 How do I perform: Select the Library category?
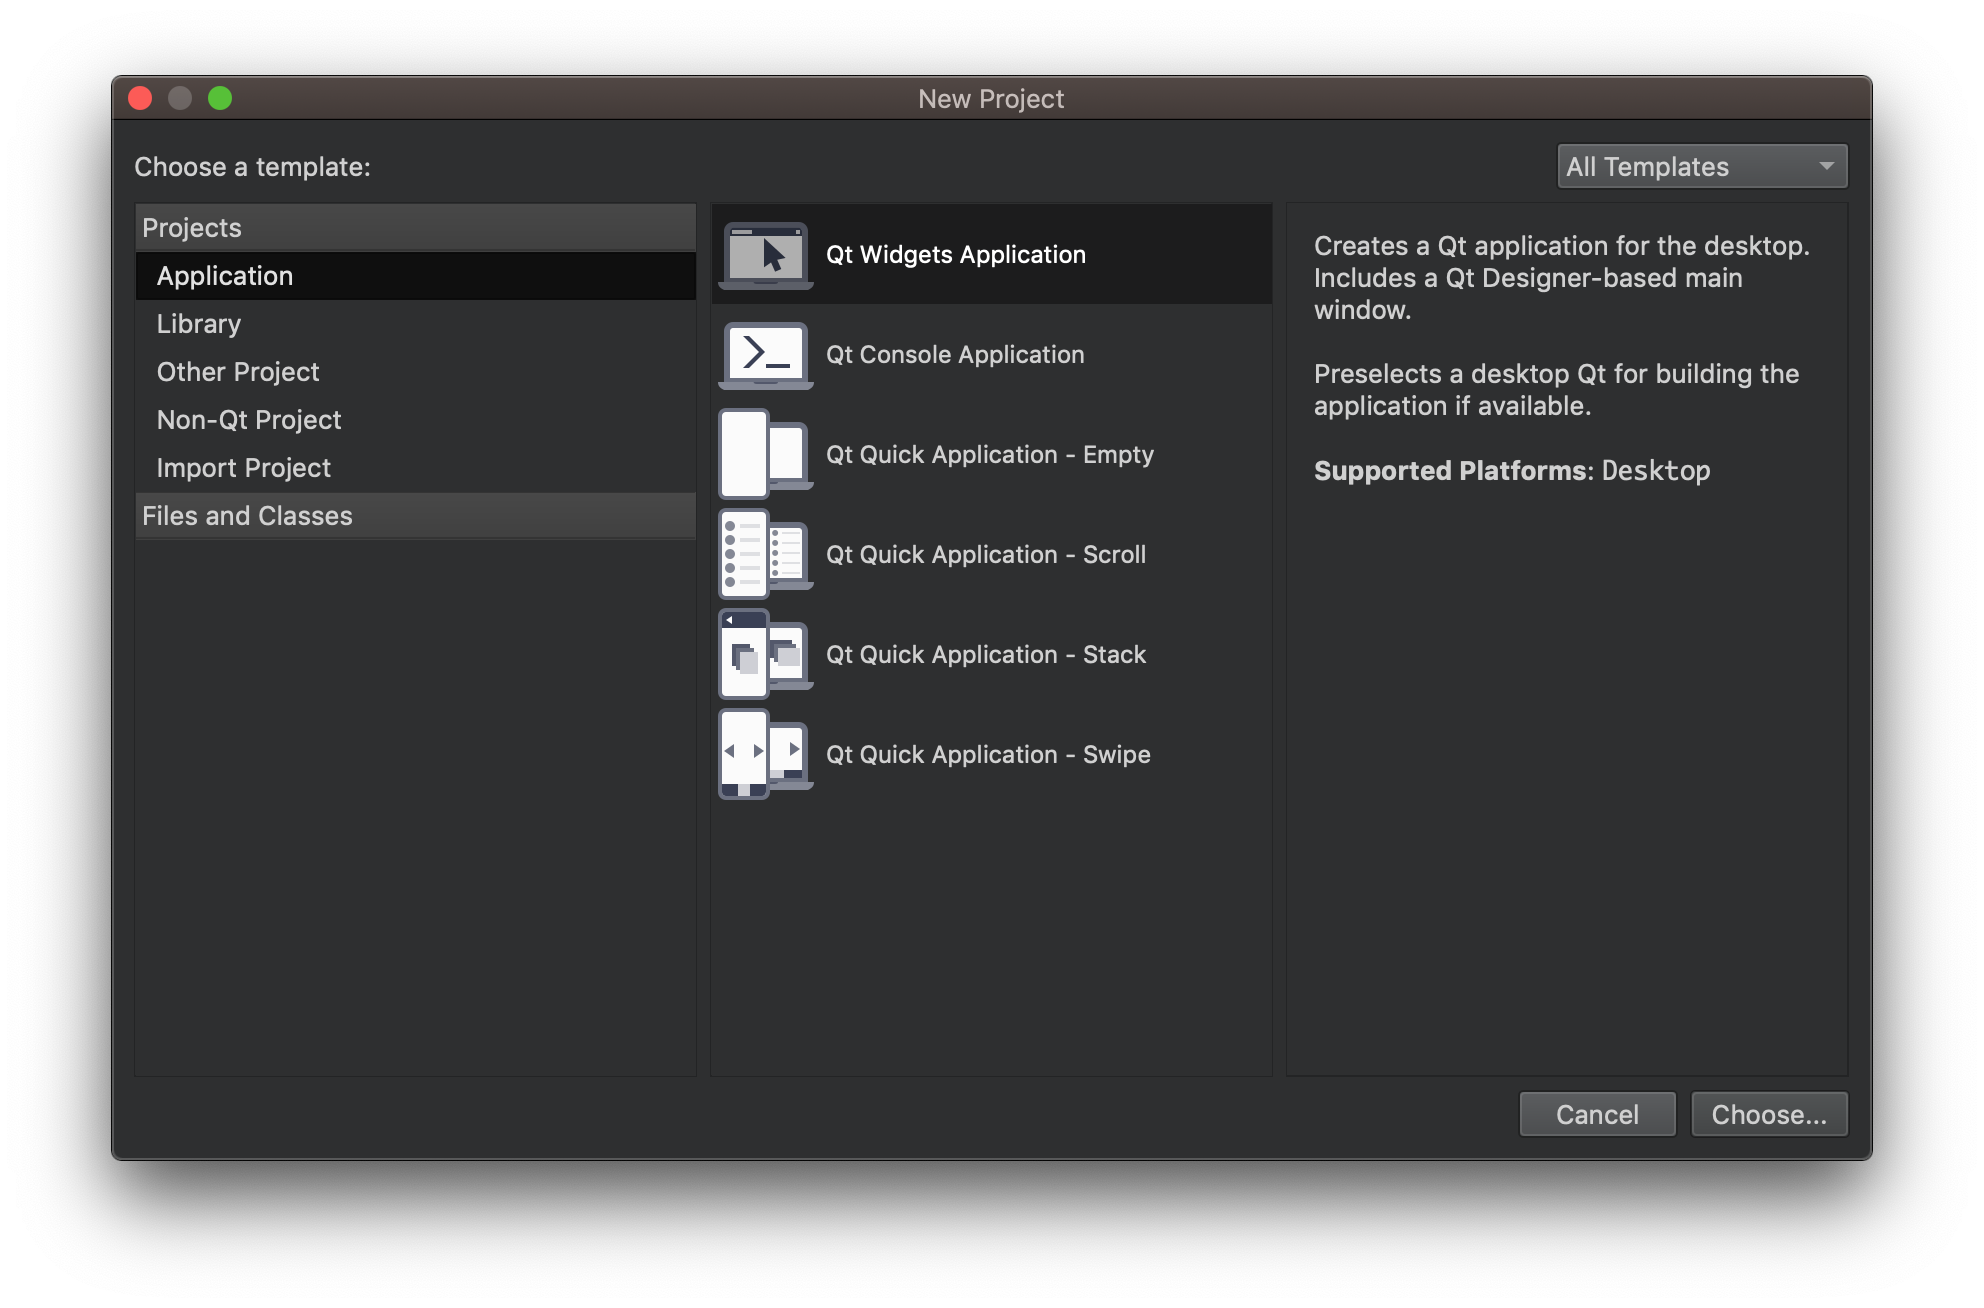(x=416, y=324)
